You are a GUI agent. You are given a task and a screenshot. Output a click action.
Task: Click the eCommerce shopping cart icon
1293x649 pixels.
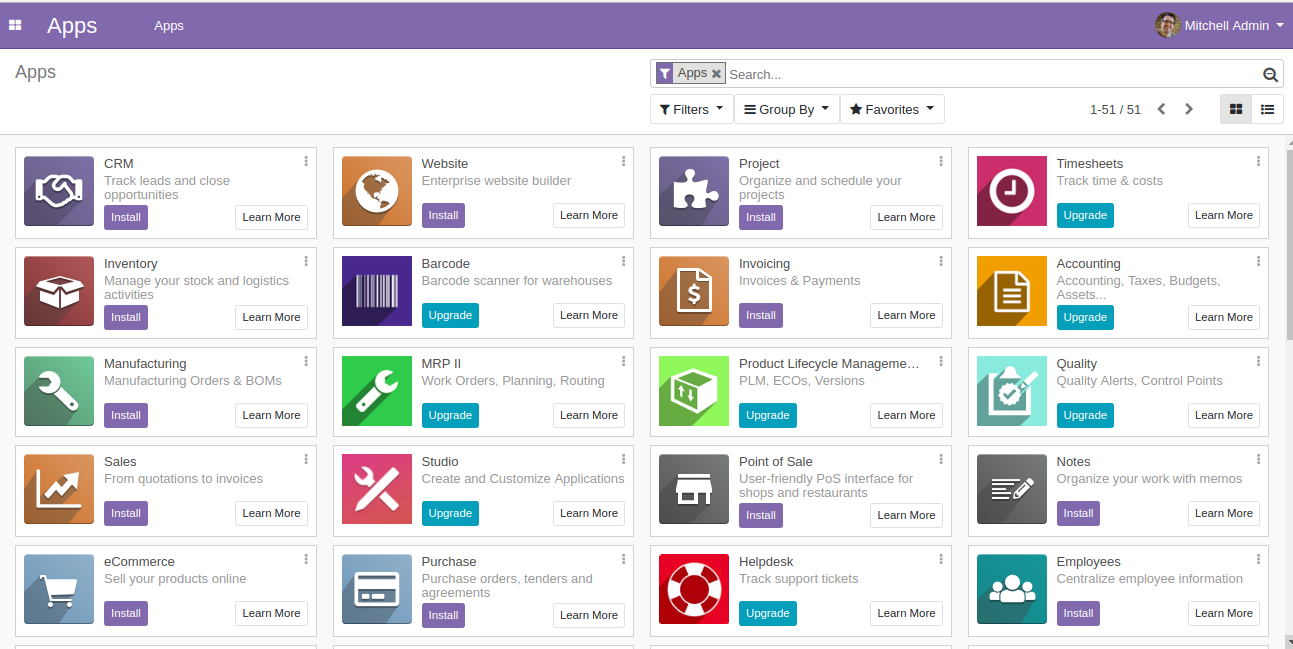[x=58, y=589]
